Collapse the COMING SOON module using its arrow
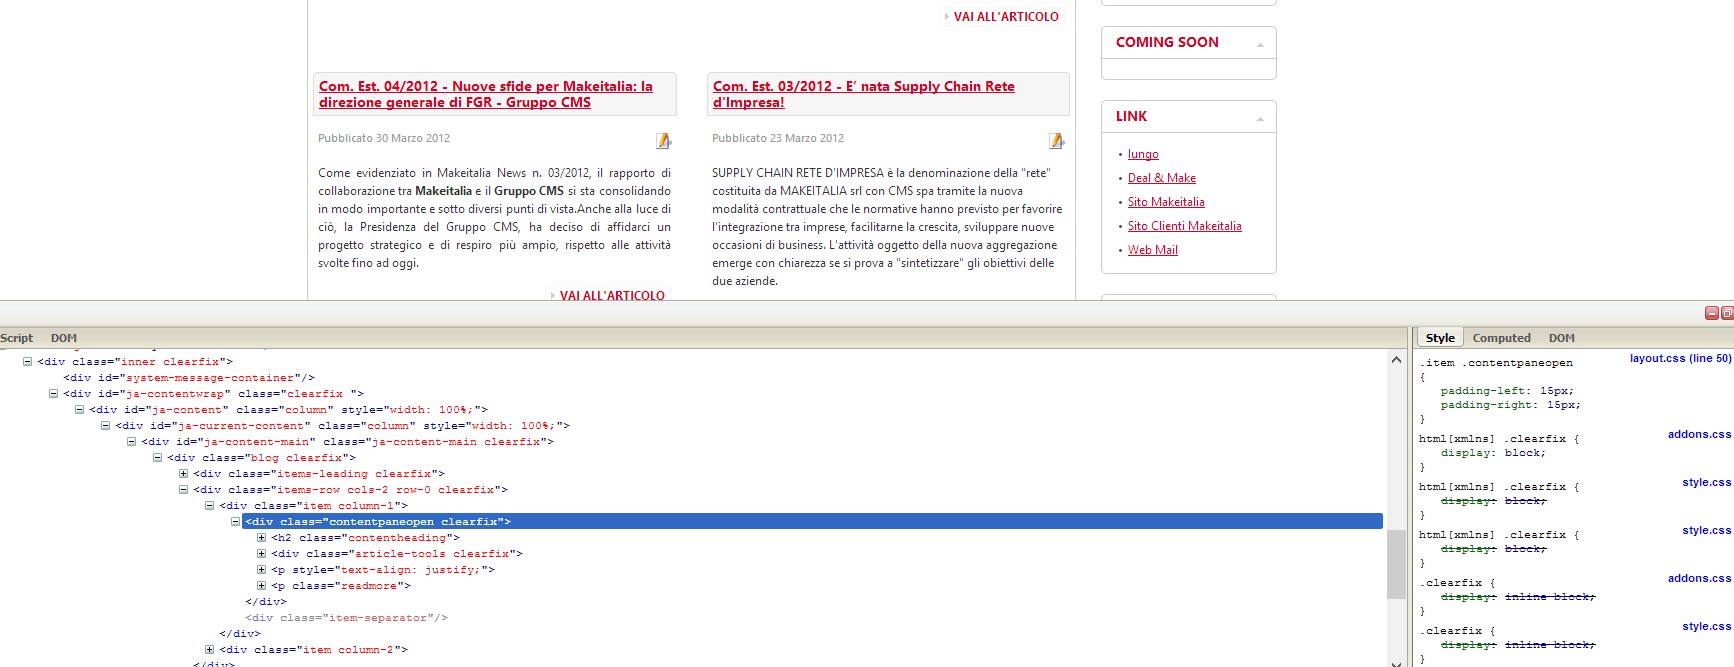Viewport: 1734px width, 667px height. coord(1260,44)
